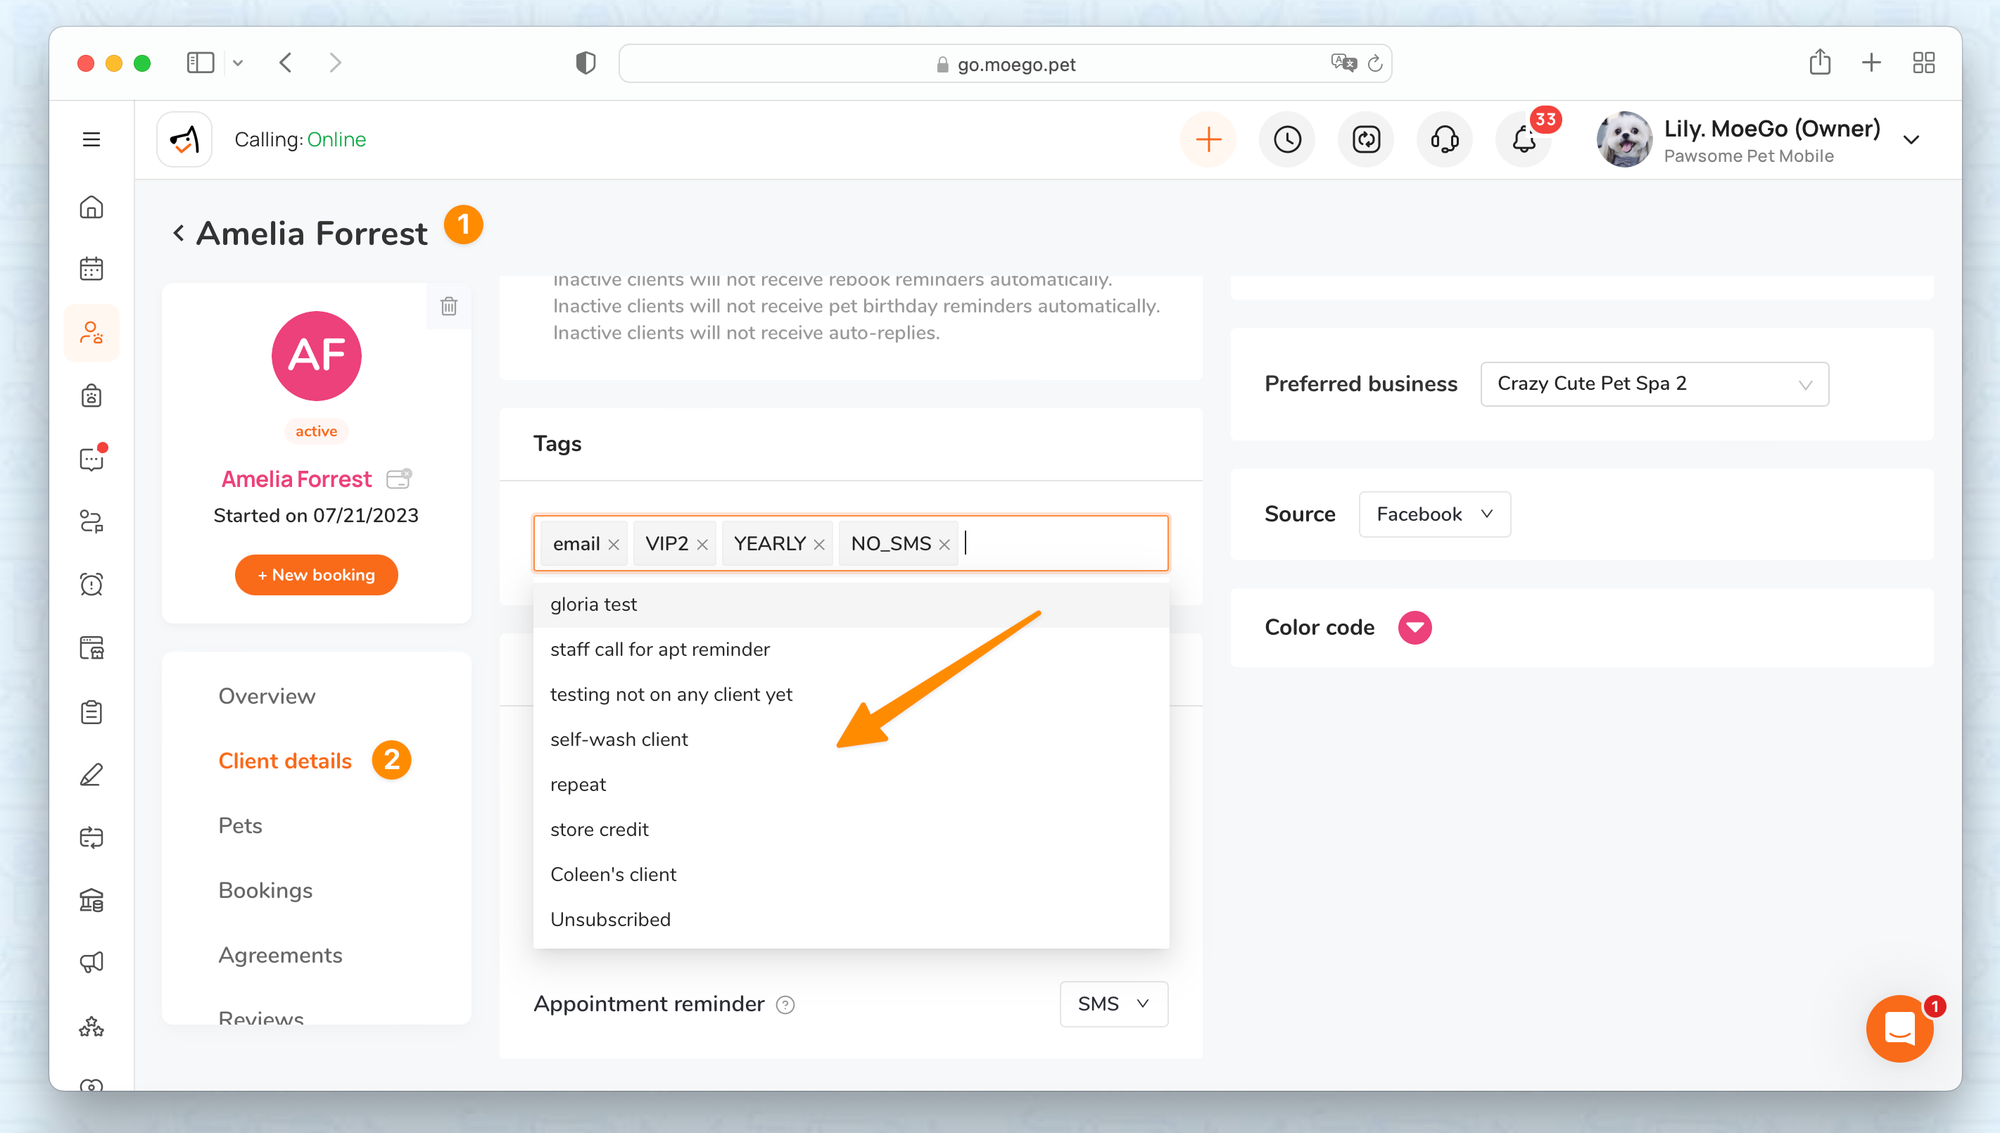Open the messages icon with red dot

coord(91,459)
